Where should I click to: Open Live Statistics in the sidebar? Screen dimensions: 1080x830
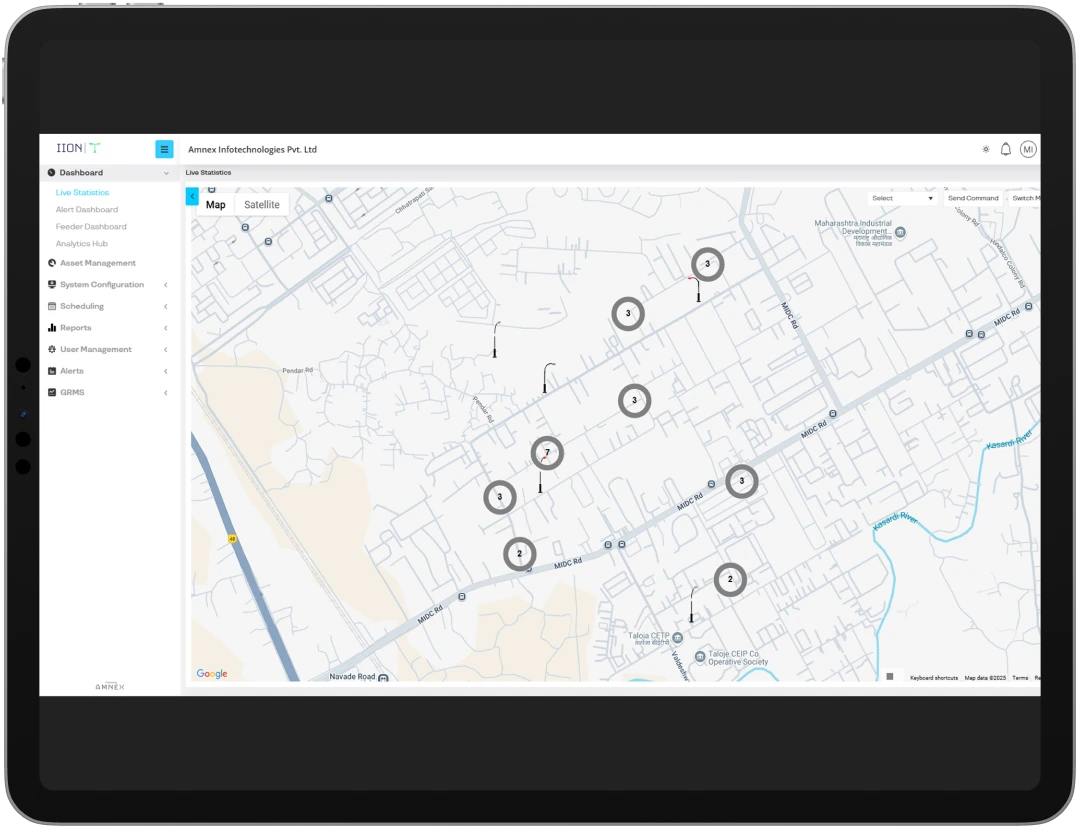(82, 193)
